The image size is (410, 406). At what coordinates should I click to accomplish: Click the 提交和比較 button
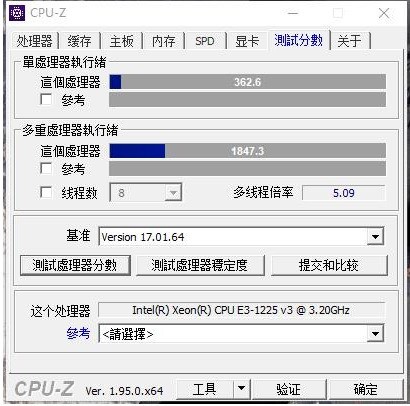point(329,265)
